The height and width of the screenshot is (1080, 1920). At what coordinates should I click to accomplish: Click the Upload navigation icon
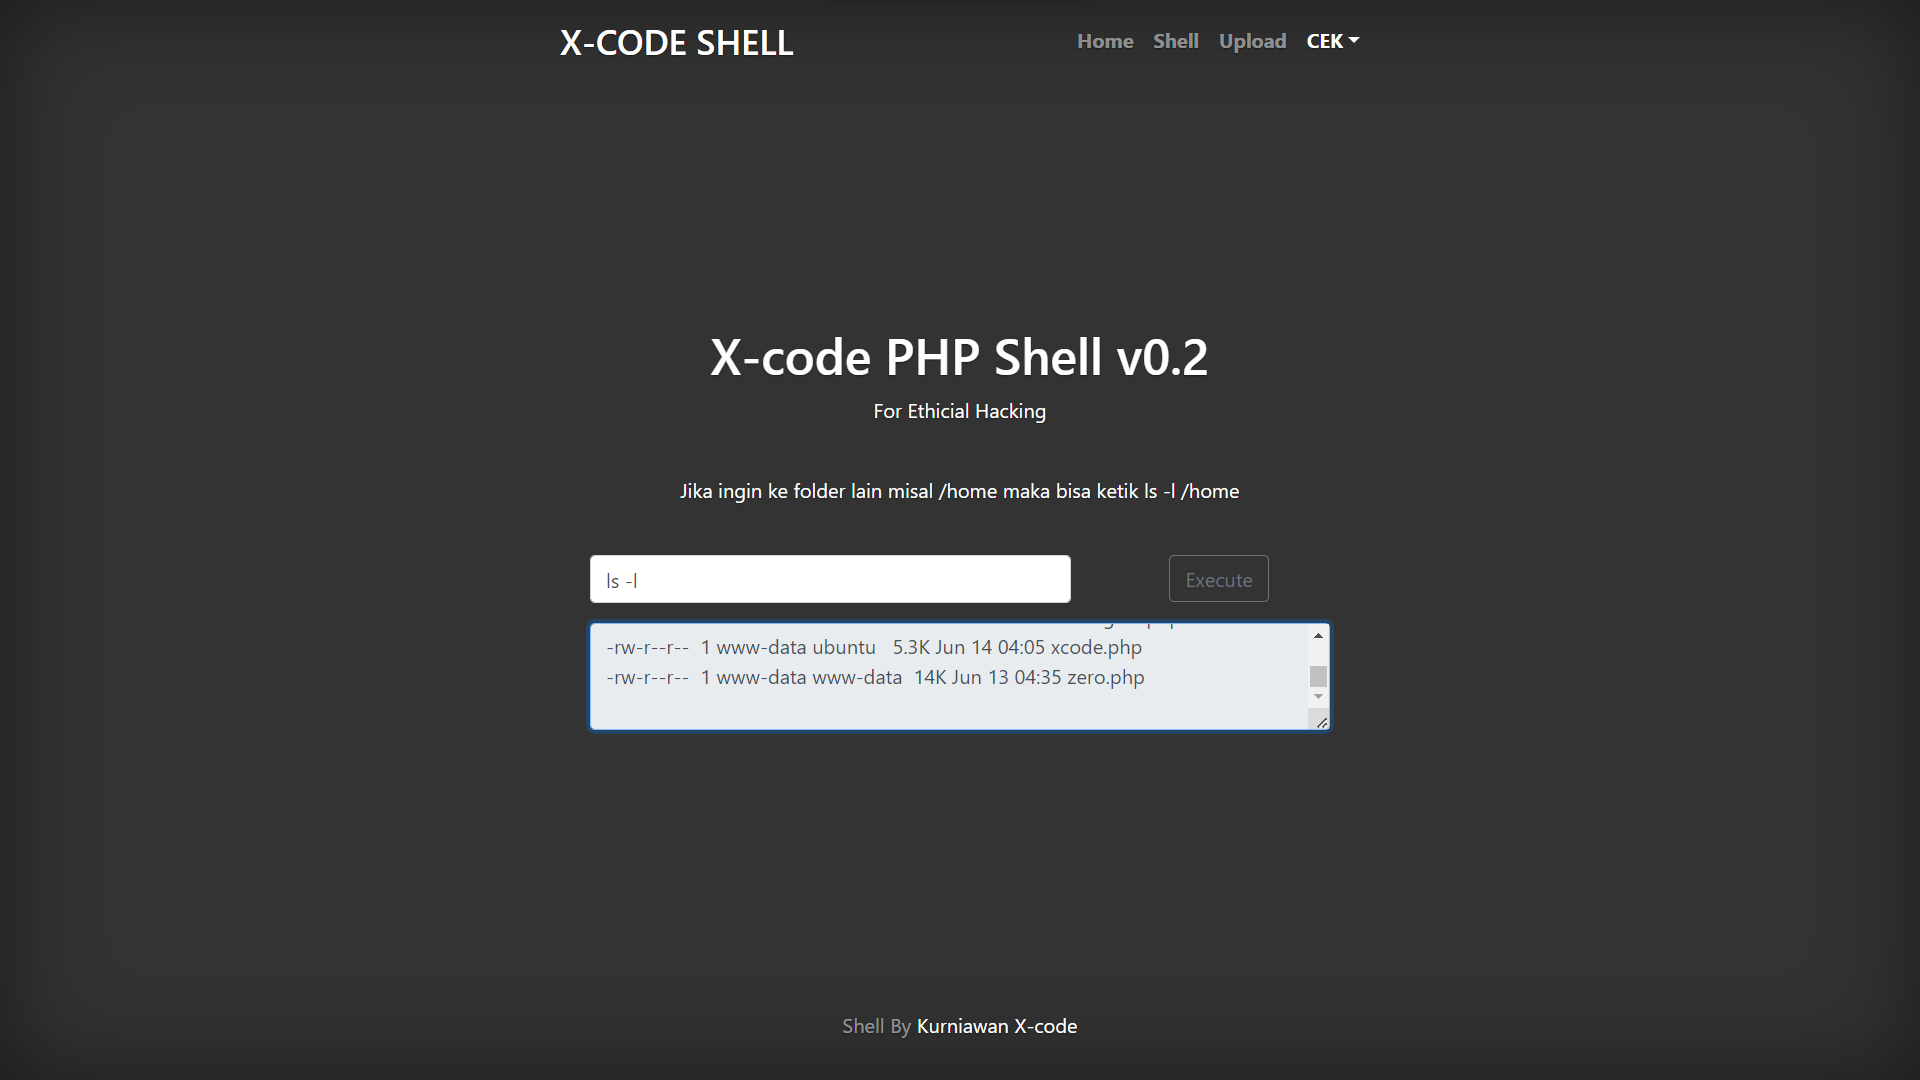[x=1251, y=41]
